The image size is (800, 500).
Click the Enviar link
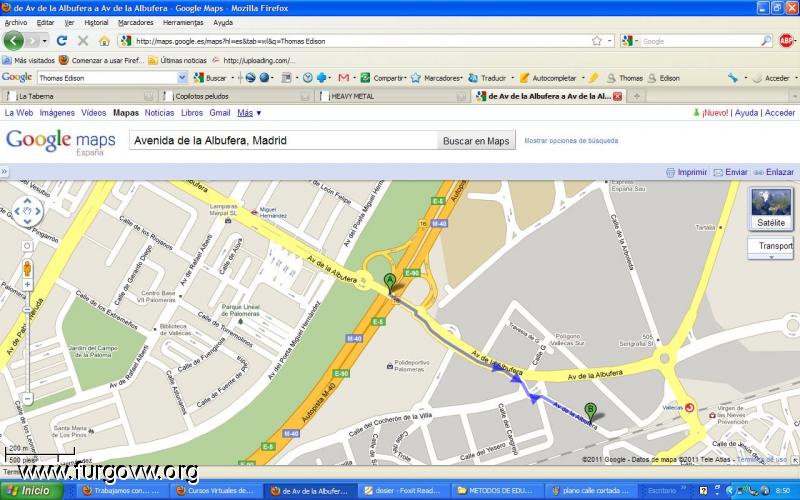[731, 172]
